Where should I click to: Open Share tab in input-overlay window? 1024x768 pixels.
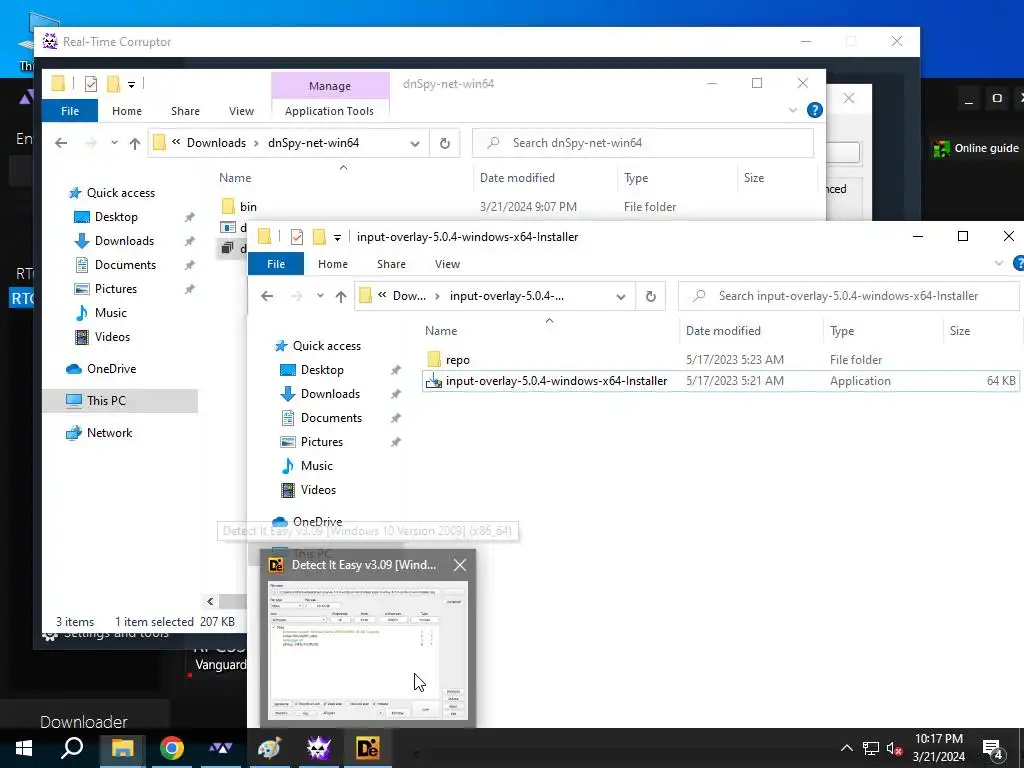click(391, 264)
